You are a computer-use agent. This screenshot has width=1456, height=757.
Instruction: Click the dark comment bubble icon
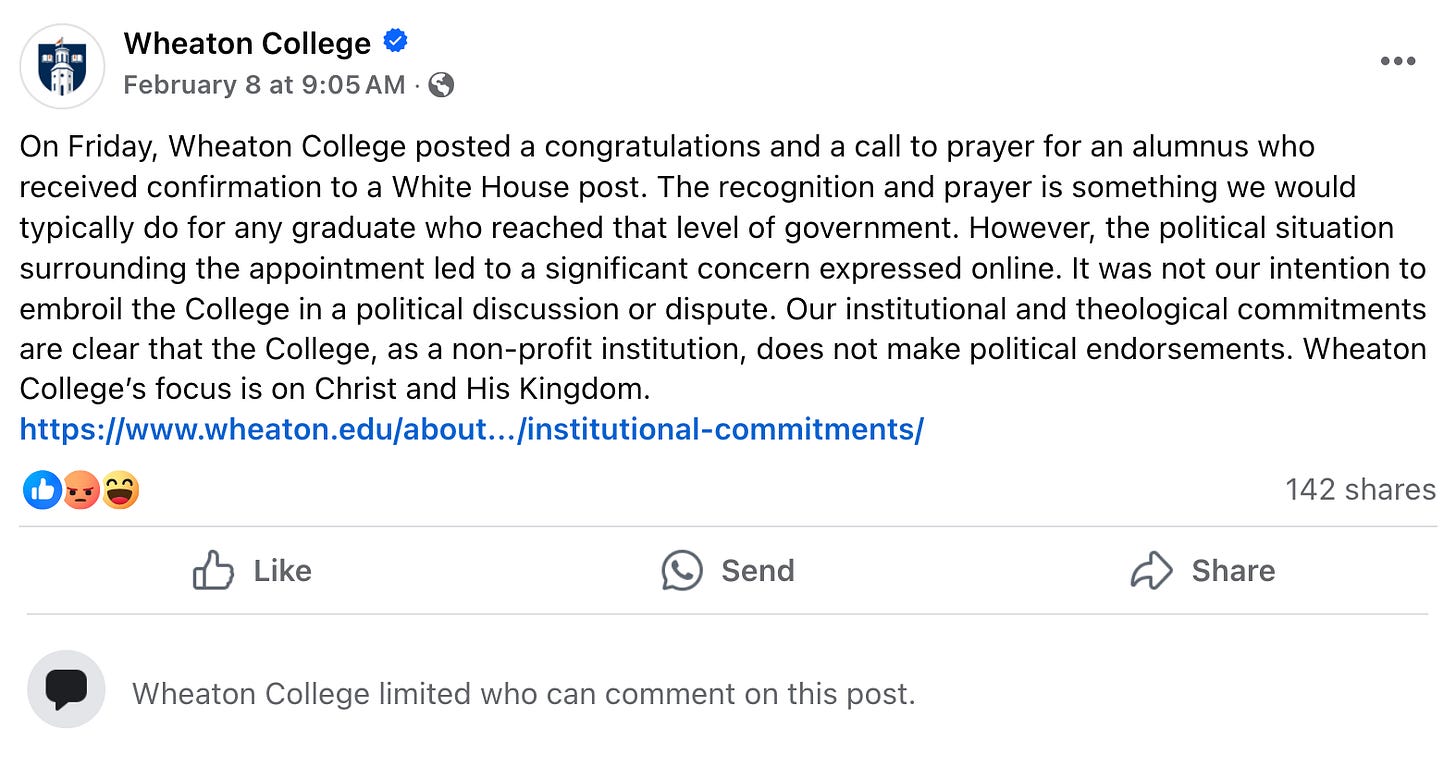(66, 689)
